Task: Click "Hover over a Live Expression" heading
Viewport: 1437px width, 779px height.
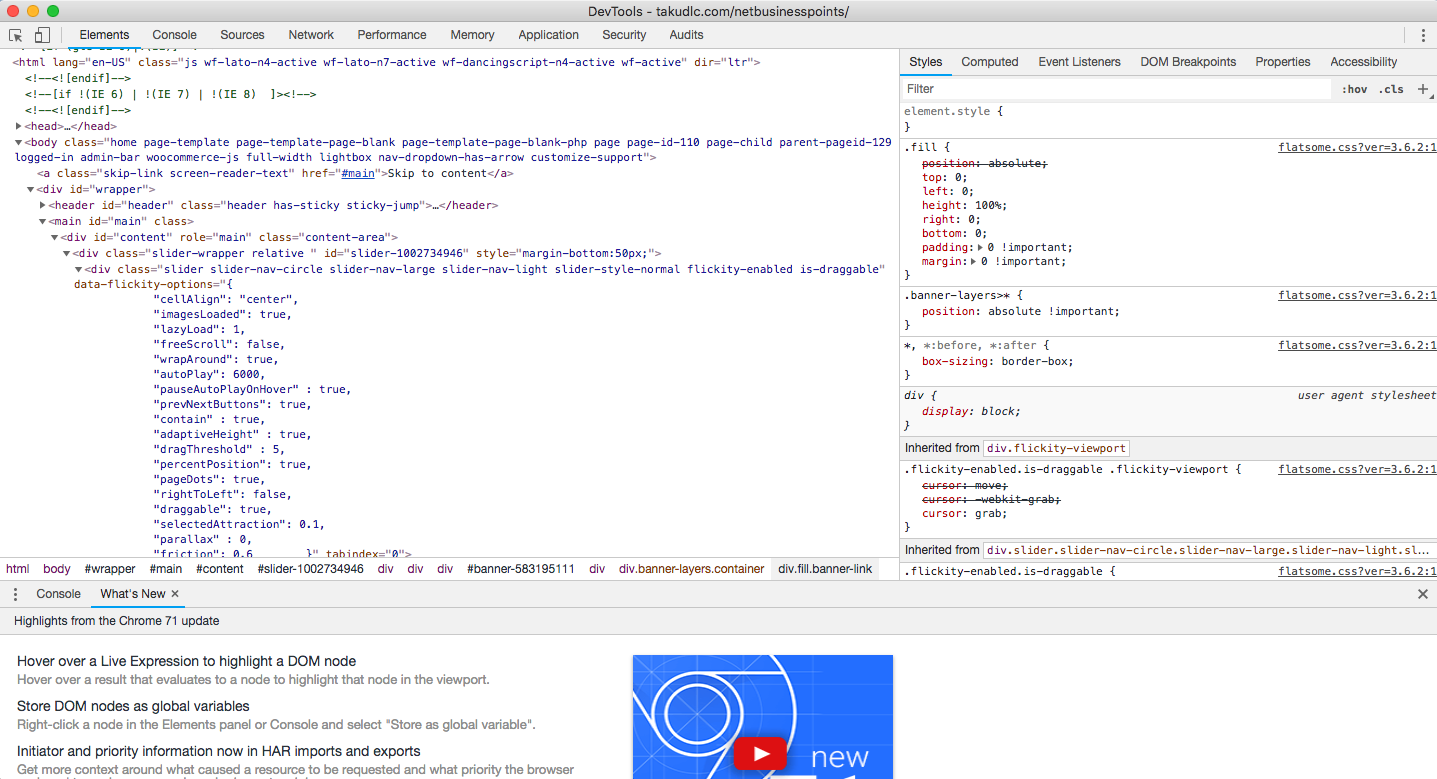Action: point(186,661)
